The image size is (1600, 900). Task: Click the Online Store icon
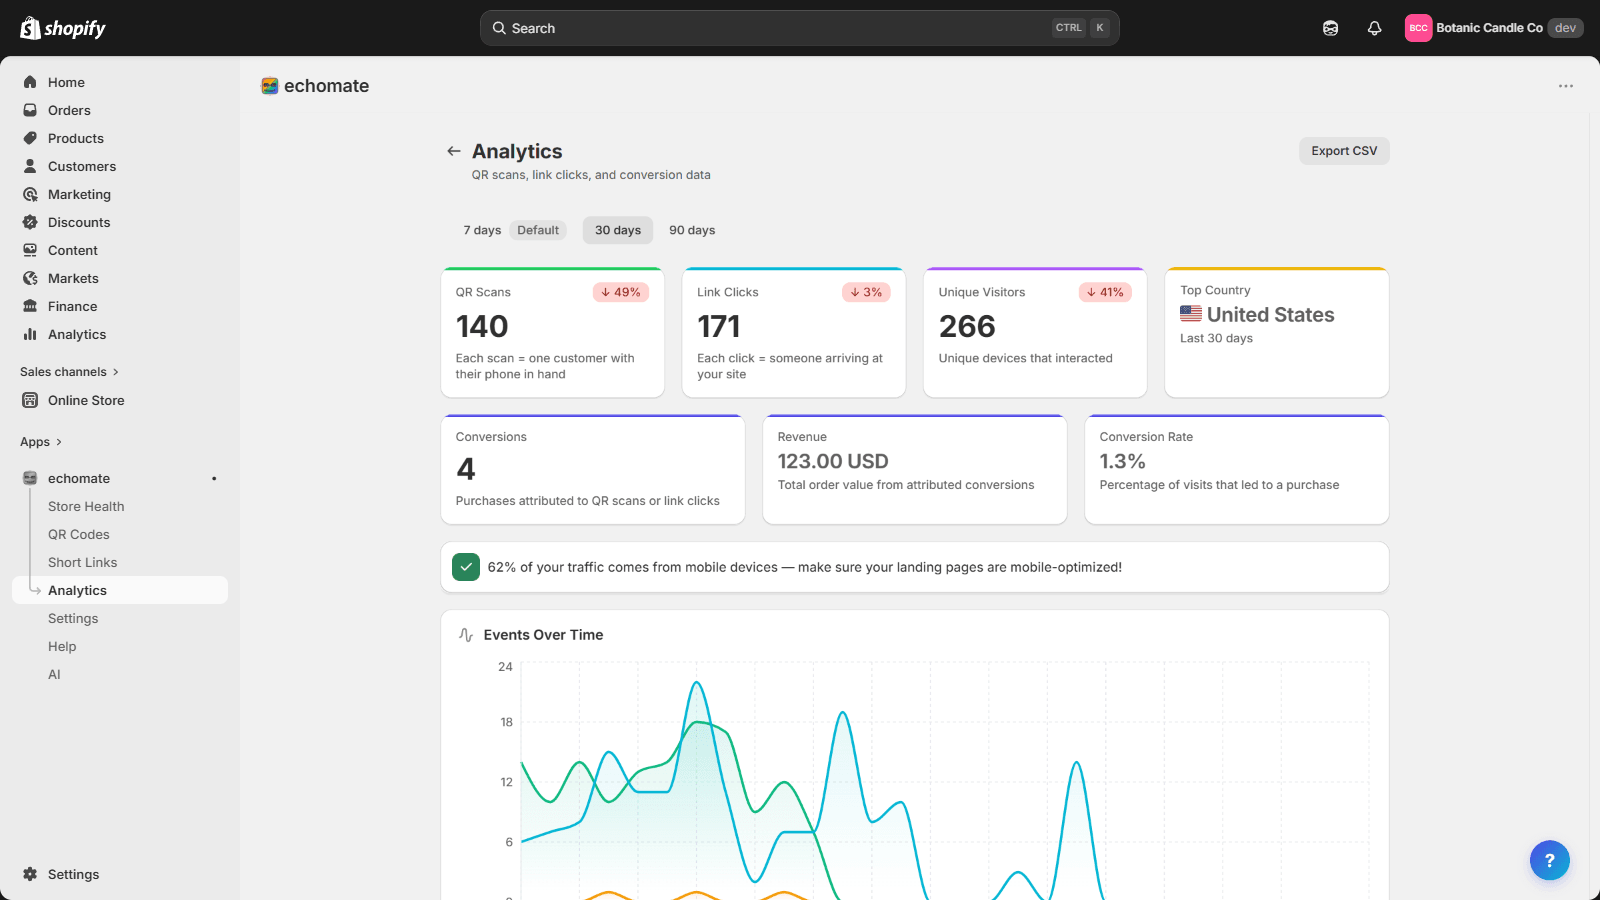point(30,400)
